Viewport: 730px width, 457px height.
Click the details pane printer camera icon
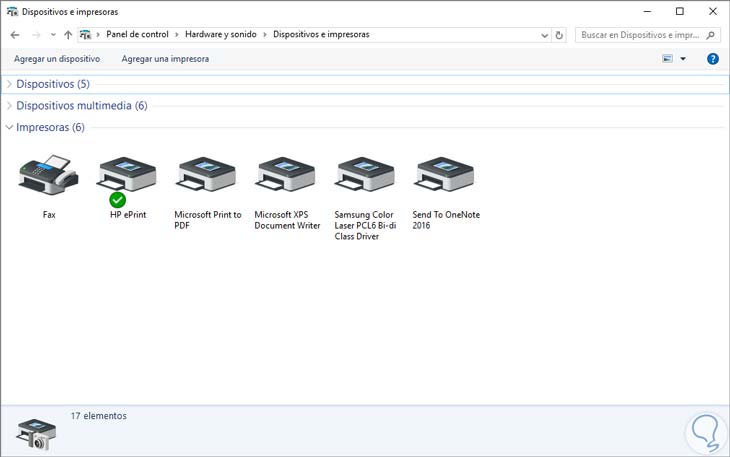(36, 434)
